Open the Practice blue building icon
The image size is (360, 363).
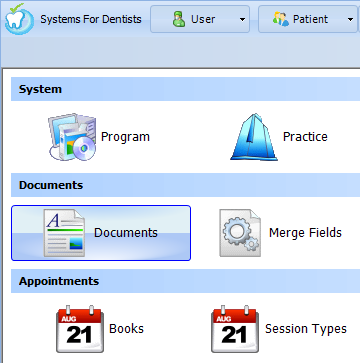pos(254,137)
